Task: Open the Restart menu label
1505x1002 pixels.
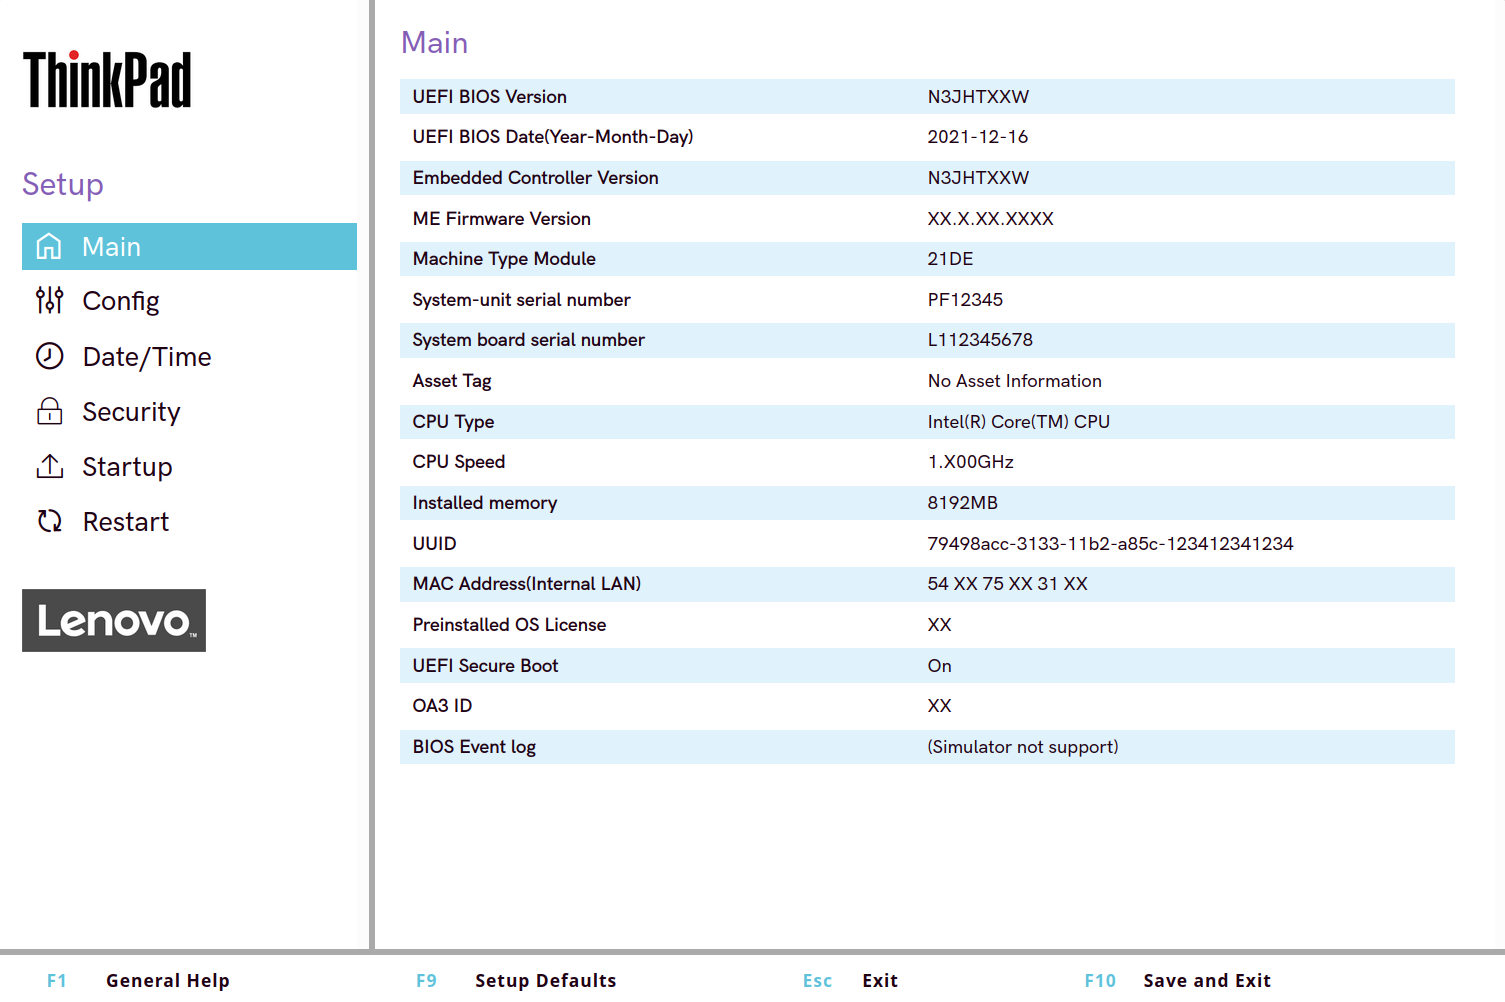Action: (x=126, y=522)
